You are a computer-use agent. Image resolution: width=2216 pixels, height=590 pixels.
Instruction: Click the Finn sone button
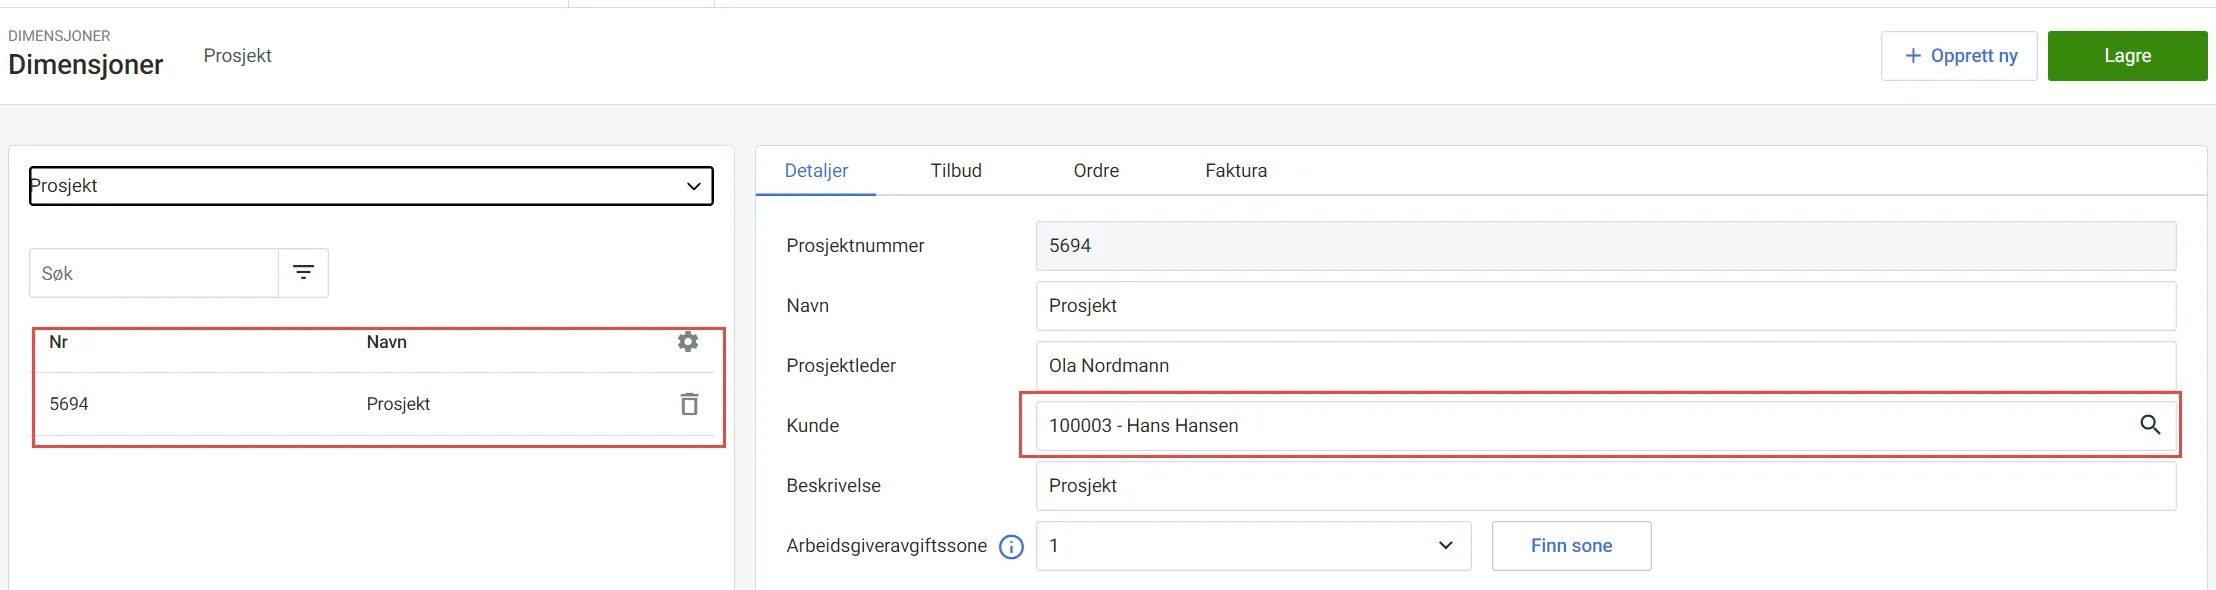1571,546
